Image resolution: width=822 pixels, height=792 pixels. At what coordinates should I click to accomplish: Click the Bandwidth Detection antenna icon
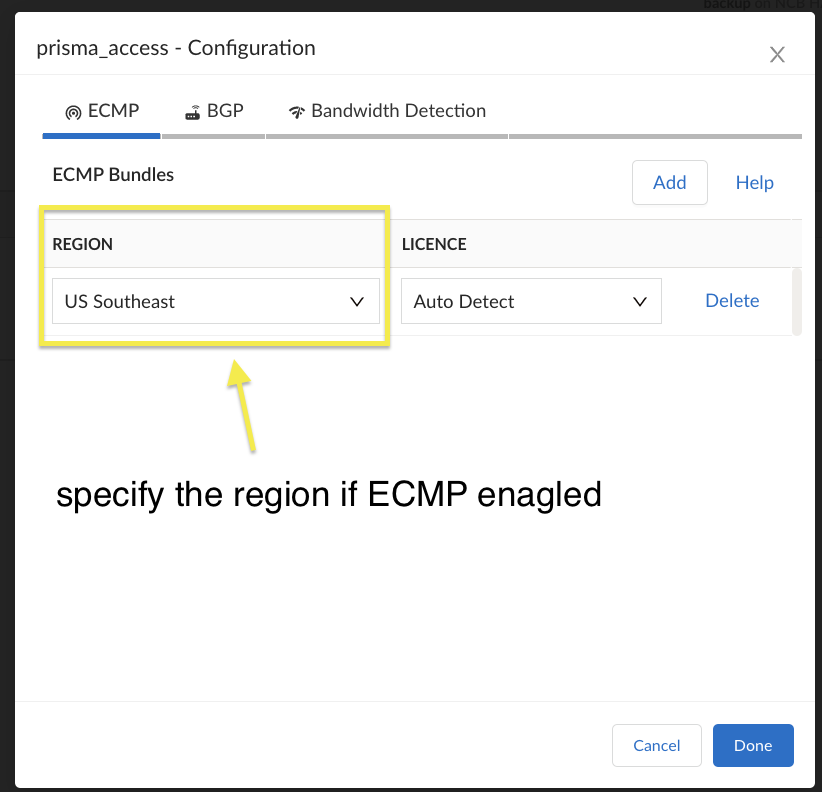(296, 111)
